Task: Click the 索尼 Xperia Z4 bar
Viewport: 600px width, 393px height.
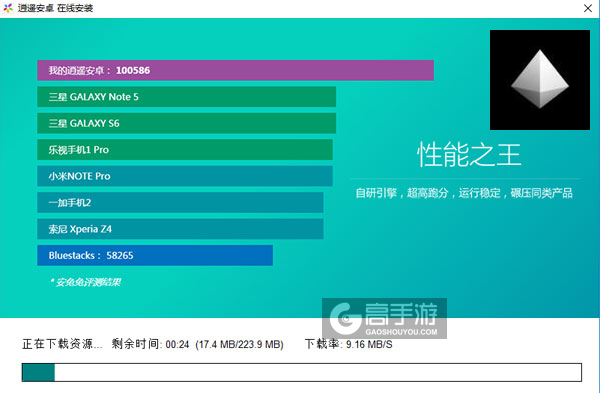Action: tap(180, 229)
